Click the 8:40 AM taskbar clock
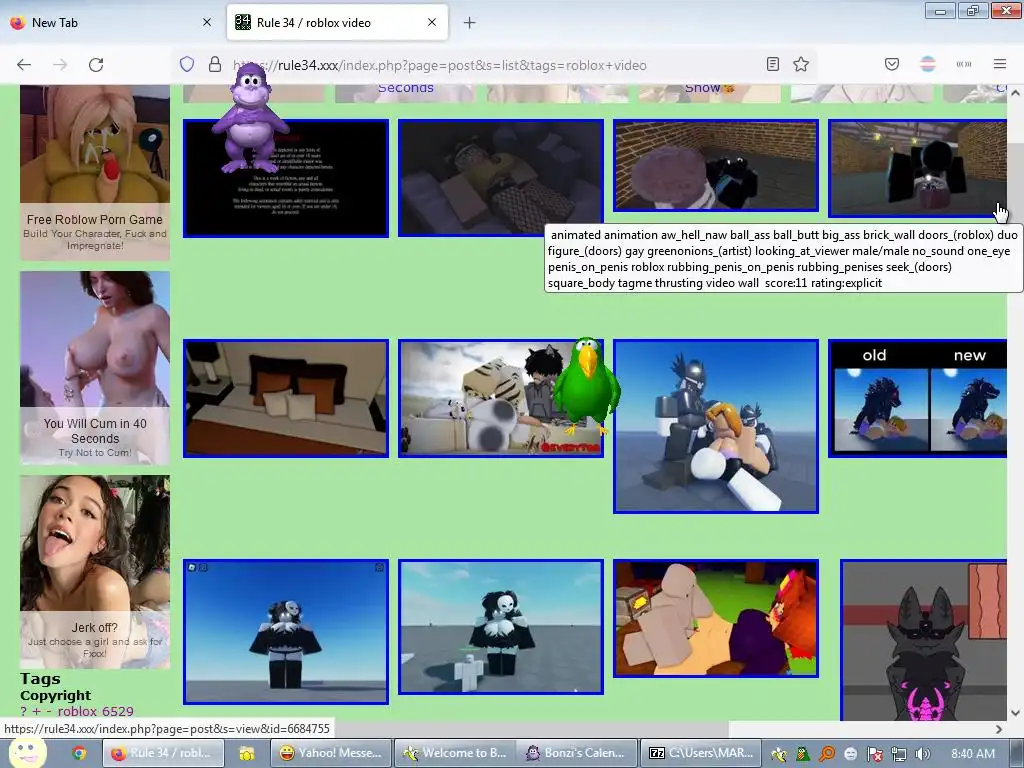 tap(973, 754)
